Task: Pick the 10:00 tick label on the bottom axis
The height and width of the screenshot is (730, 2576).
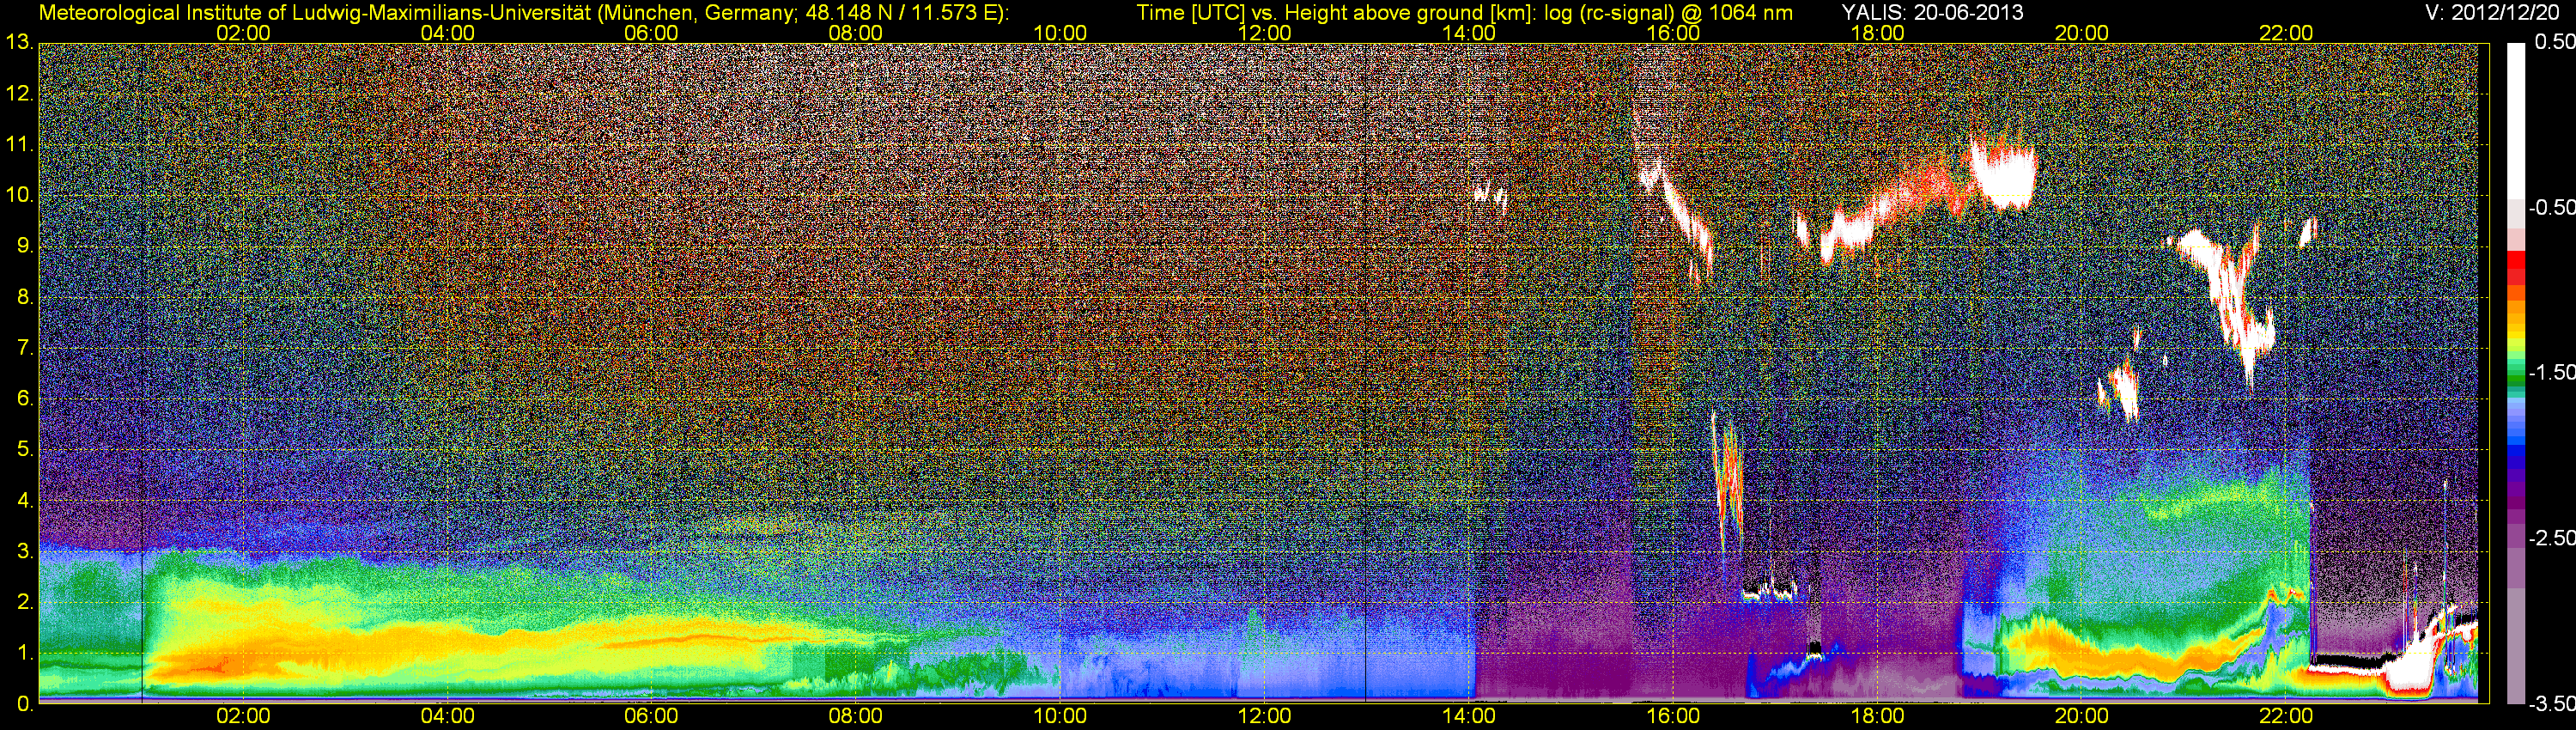Action: [1060, 716]
